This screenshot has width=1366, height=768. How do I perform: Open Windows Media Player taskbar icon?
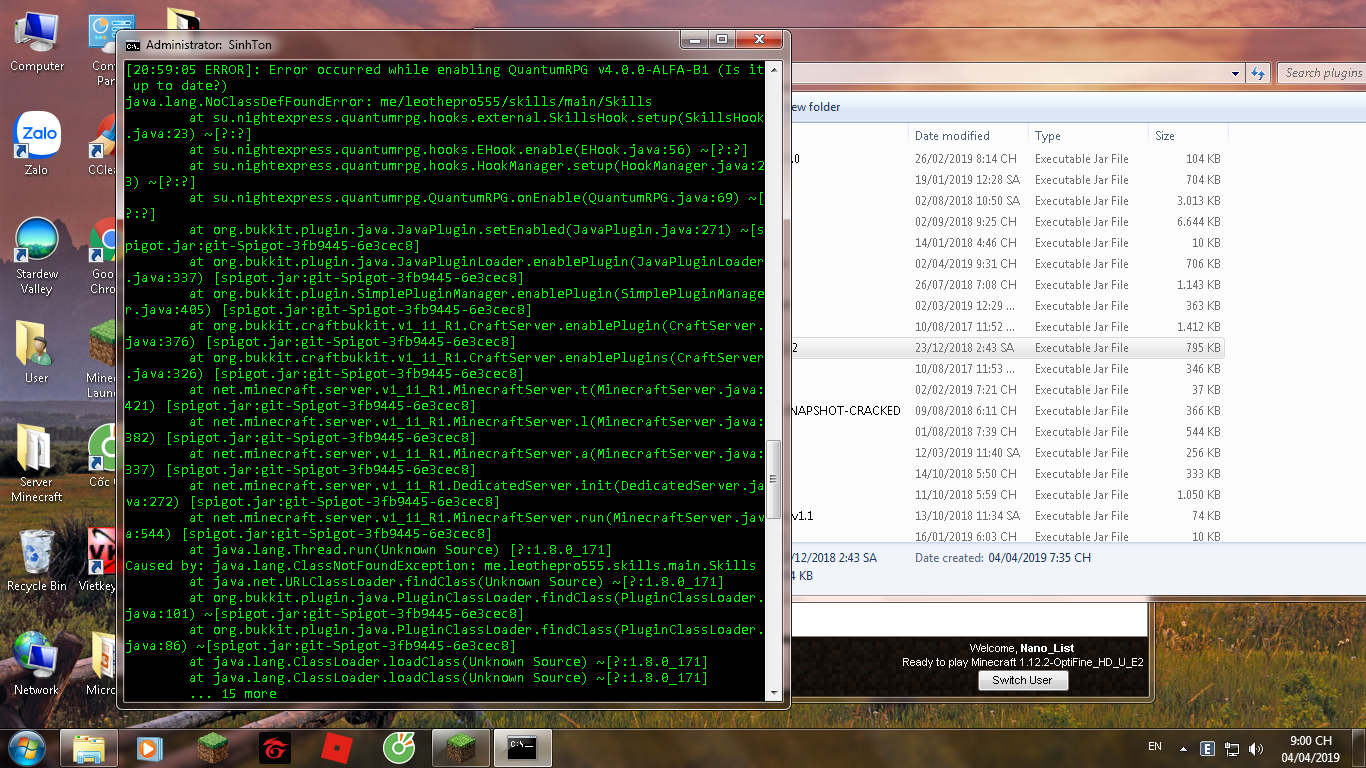[x=150, y=748]
